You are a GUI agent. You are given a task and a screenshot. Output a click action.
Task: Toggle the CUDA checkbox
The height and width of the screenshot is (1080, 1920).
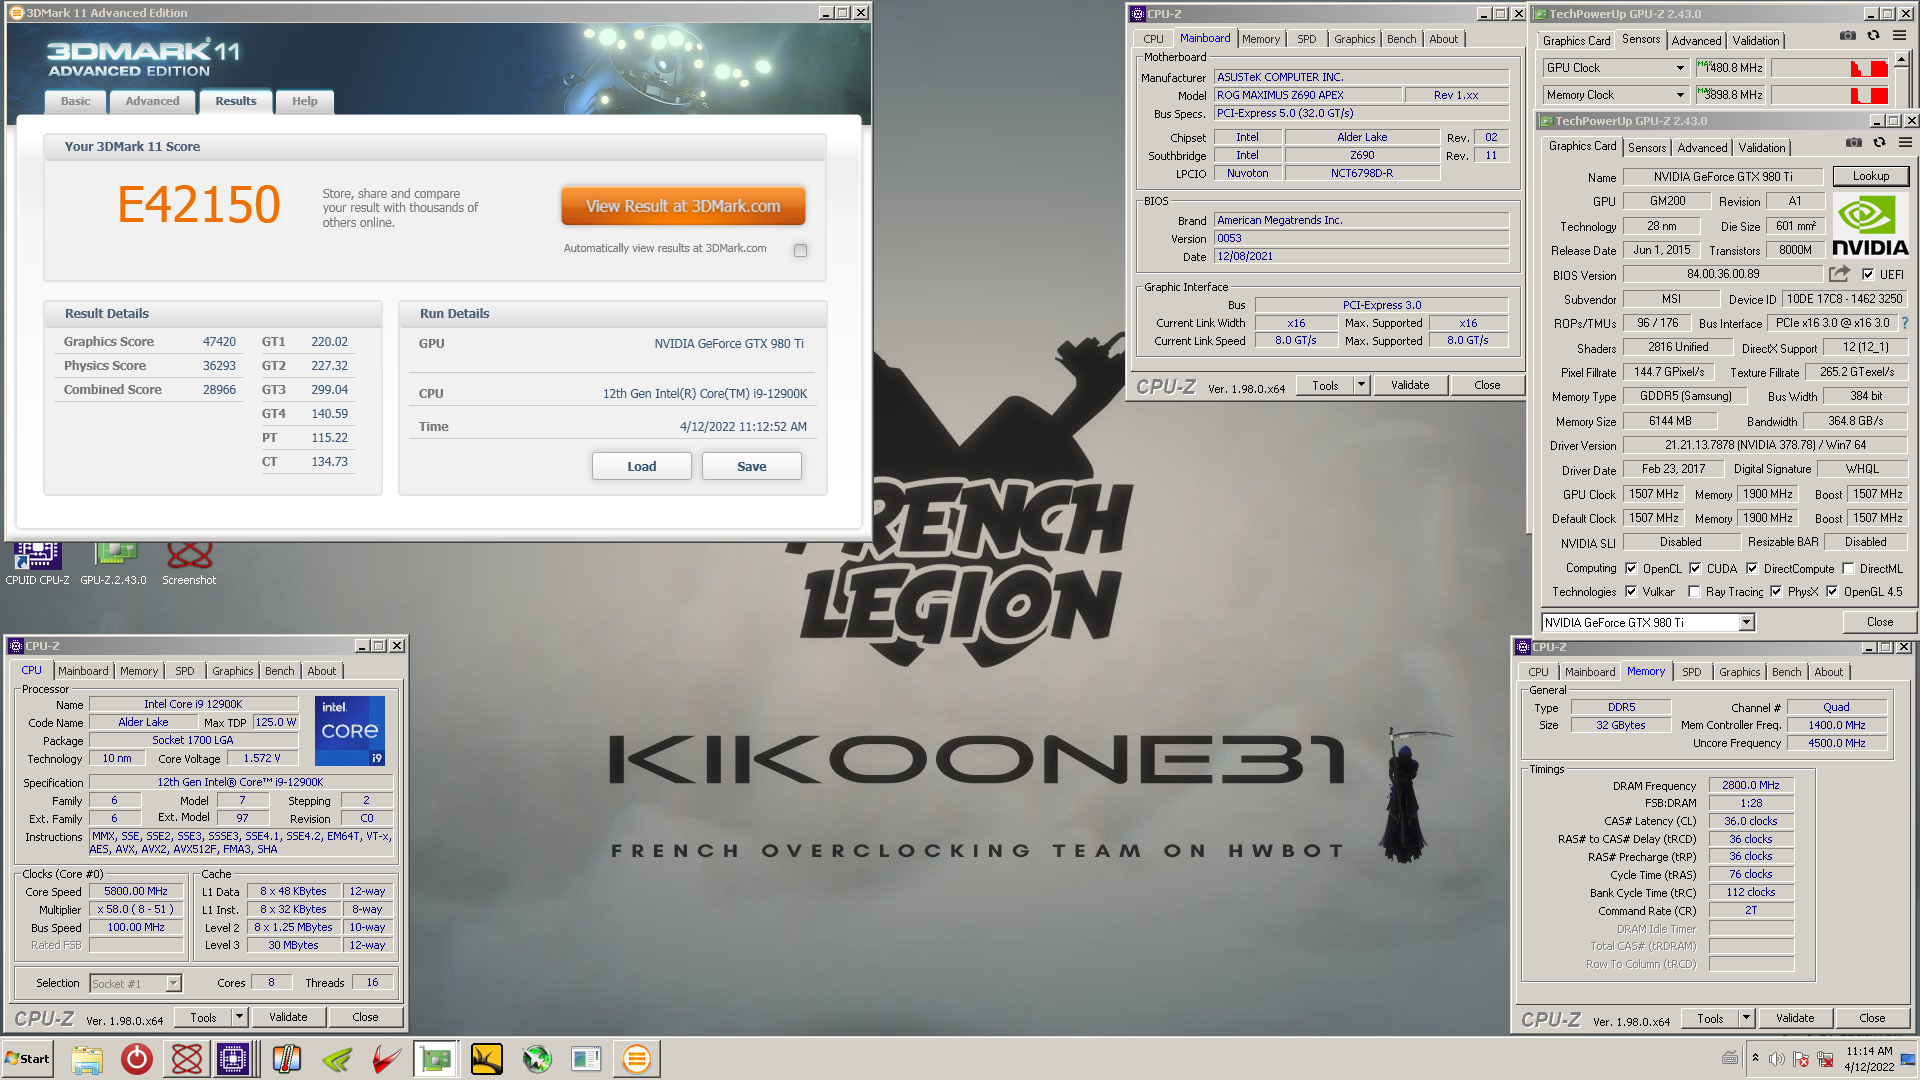(1695, 568)
